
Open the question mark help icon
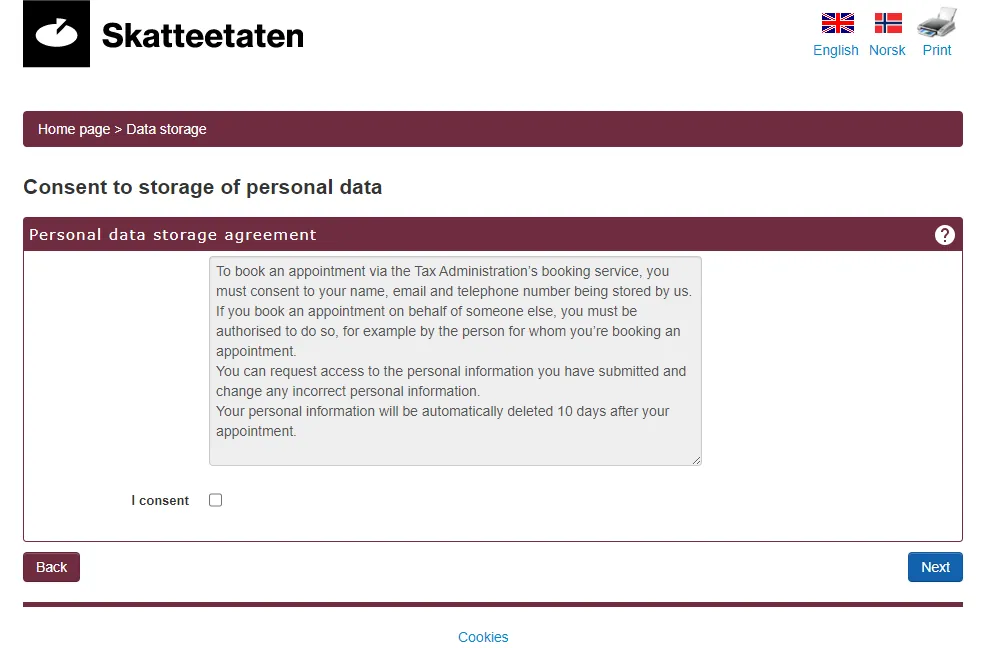click(944, 235)
